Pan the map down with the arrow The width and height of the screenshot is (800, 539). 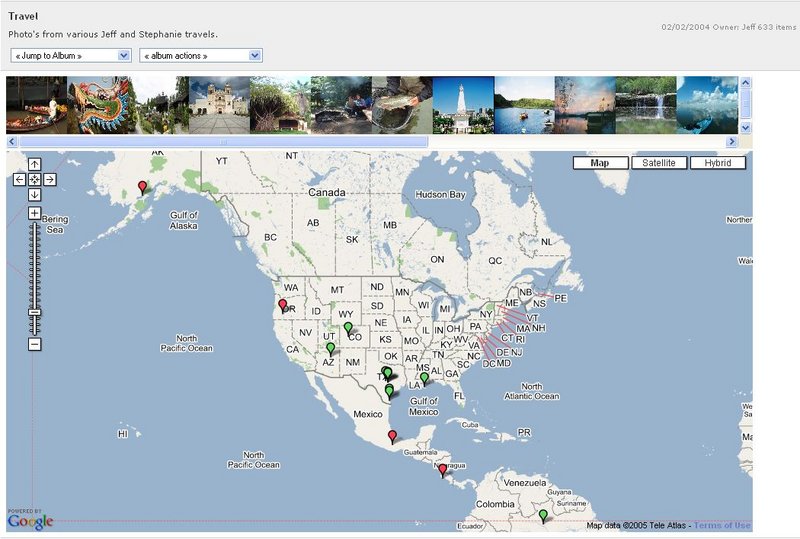34,195
